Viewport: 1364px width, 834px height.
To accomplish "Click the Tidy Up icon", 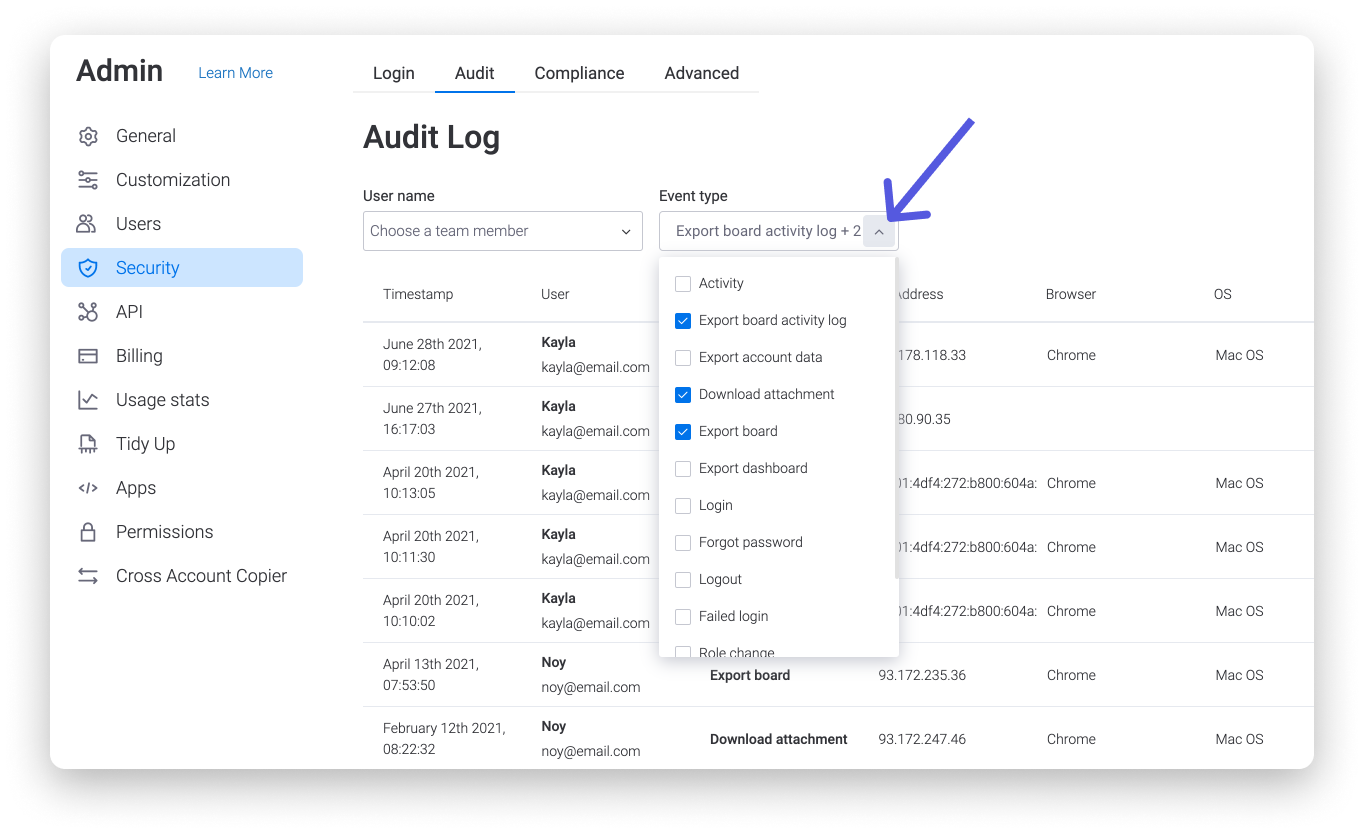I will [88, 444].
